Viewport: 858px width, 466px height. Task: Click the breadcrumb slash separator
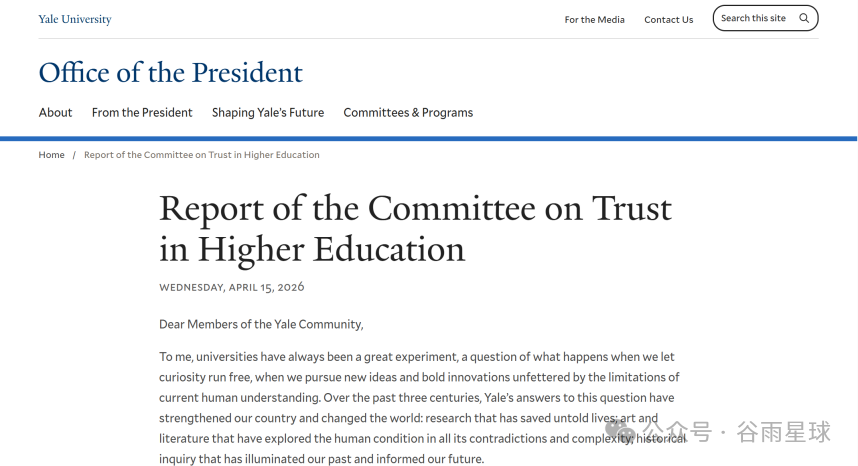coord(74,155)
